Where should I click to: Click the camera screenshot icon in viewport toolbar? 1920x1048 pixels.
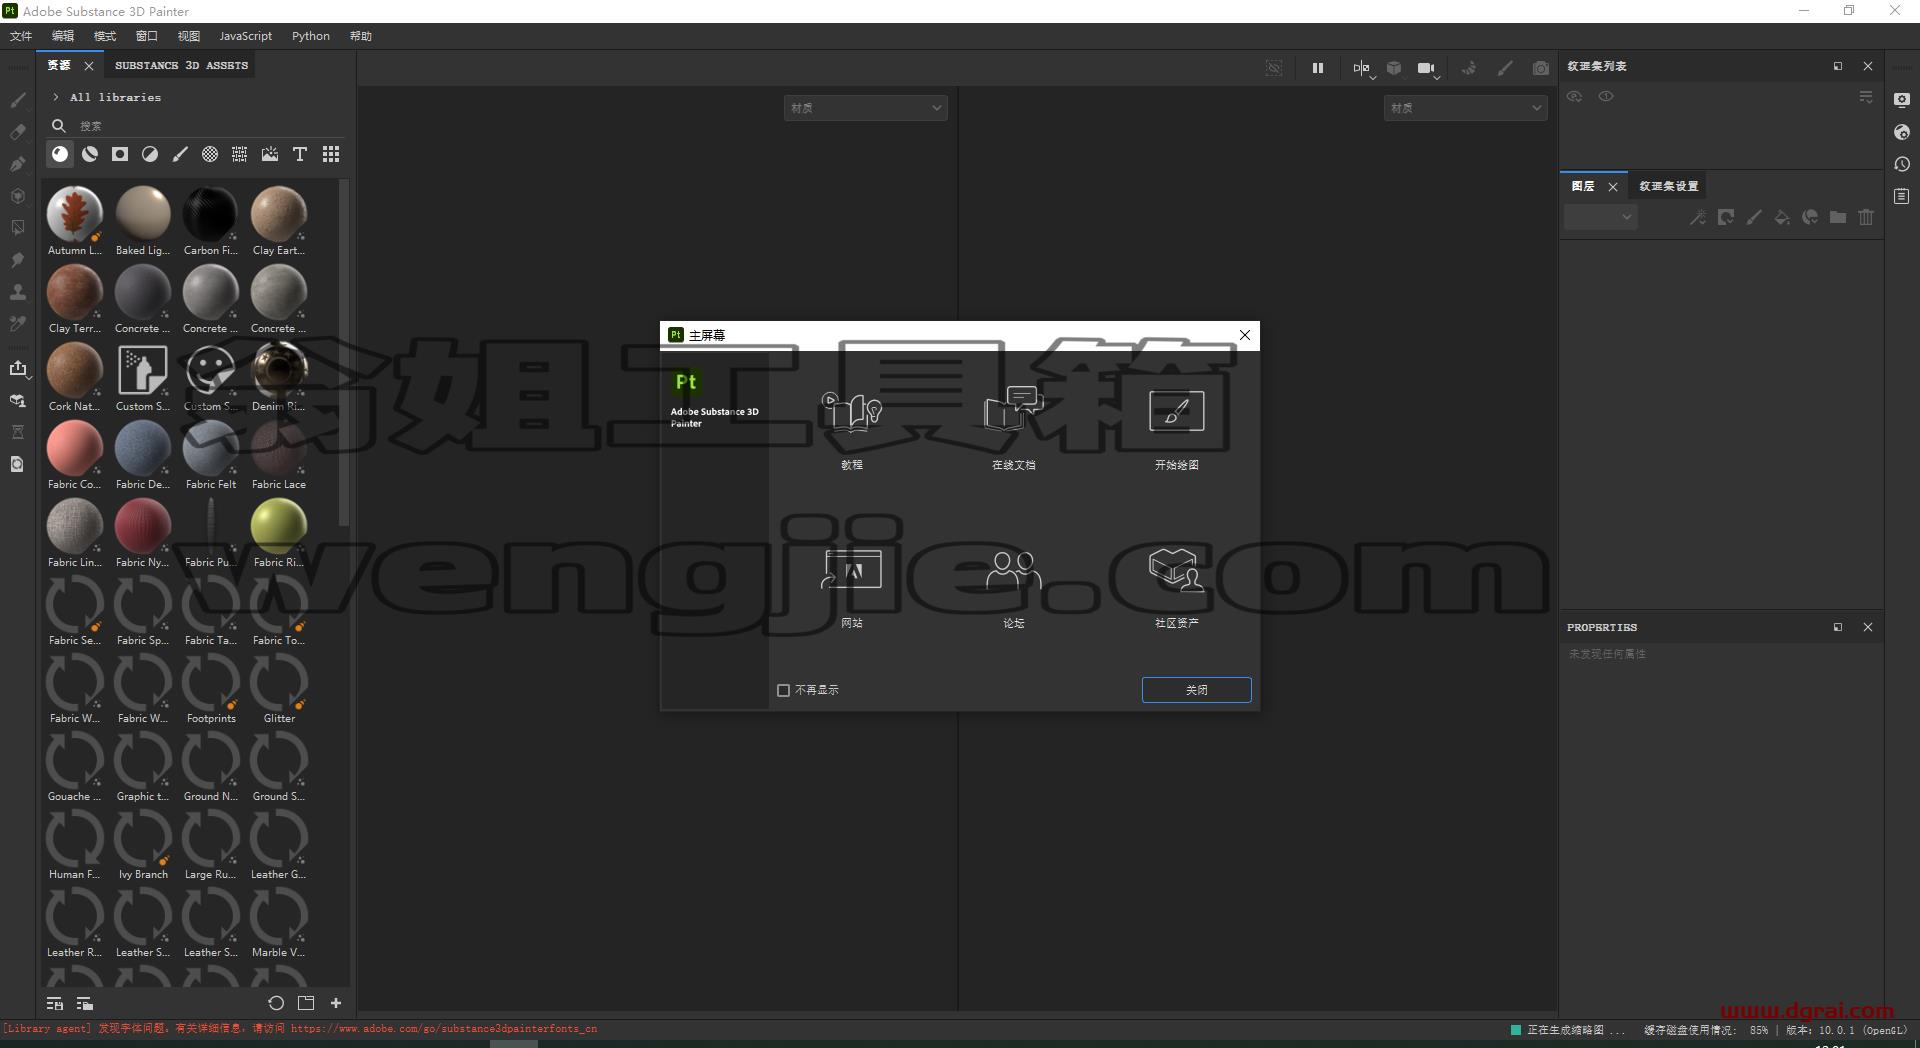point(1541,68)
